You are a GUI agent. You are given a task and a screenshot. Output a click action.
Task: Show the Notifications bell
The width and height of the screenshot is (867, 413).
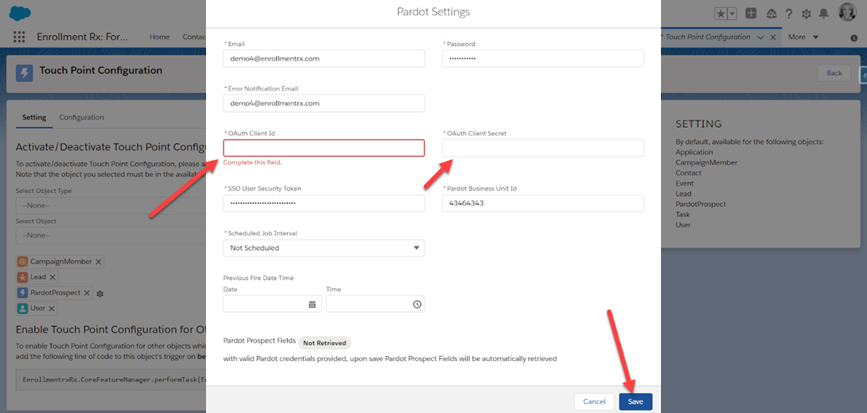[823, 12]
